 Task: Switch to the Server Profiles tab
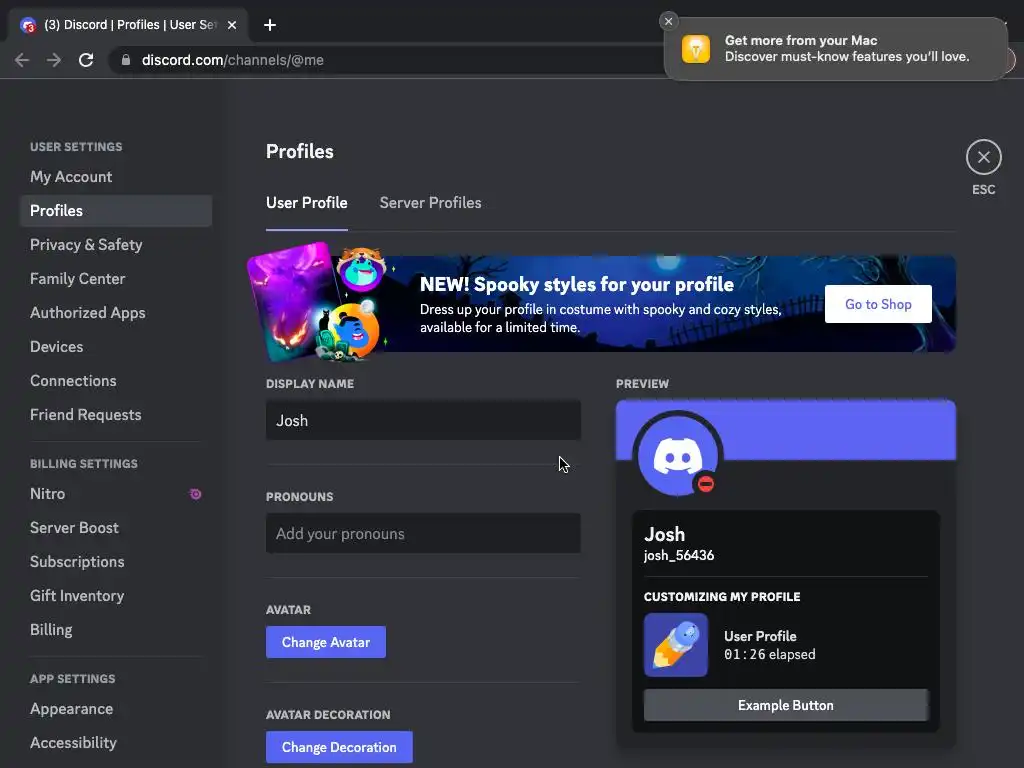point(430,202)
